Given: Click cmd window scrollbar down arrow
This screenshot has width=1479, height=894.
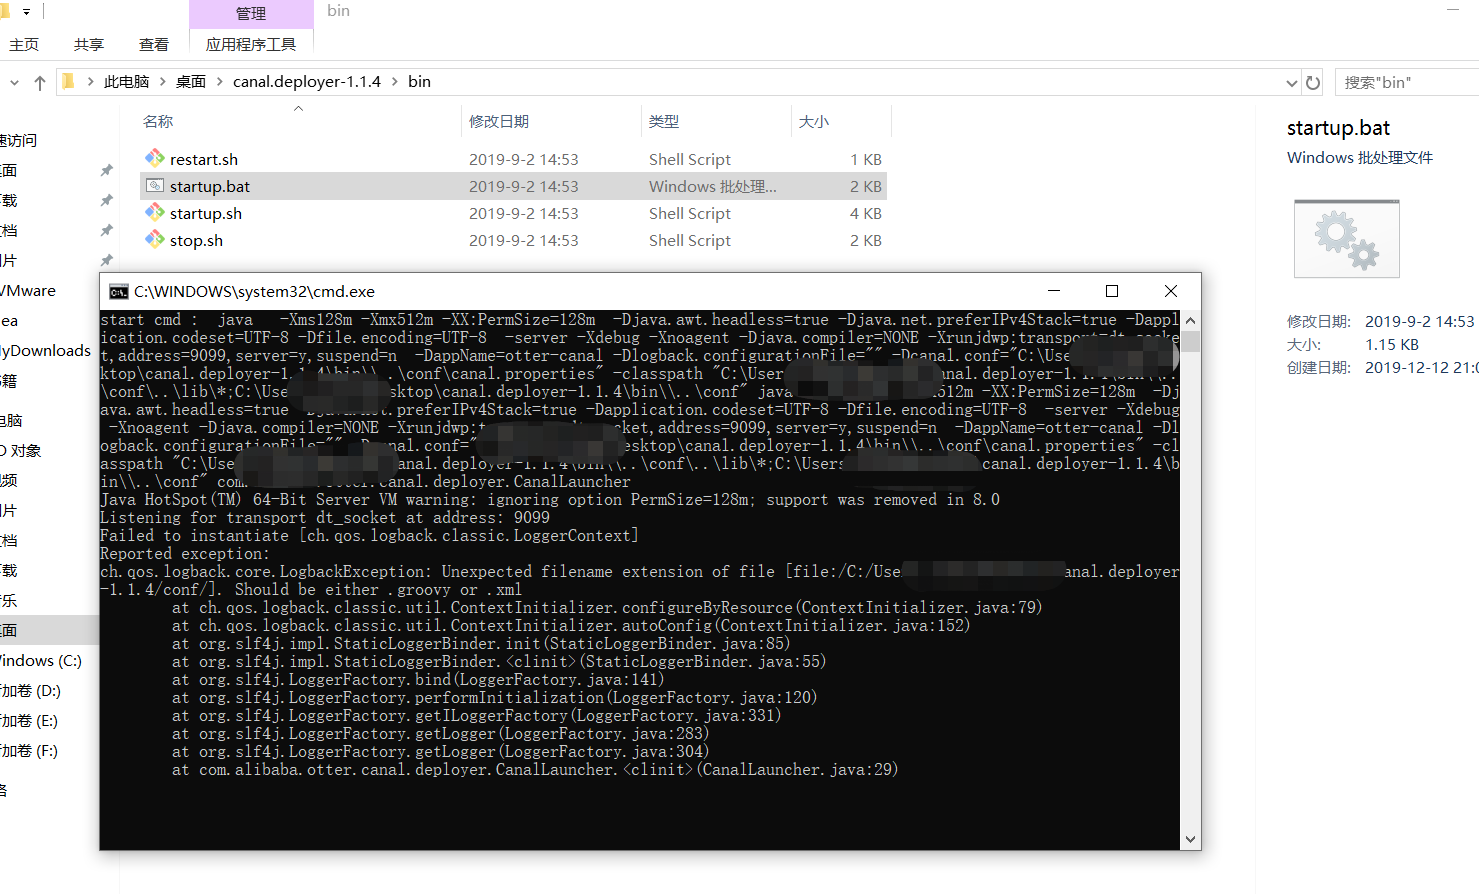Looking at the screenshot, I should point(1190,839).
